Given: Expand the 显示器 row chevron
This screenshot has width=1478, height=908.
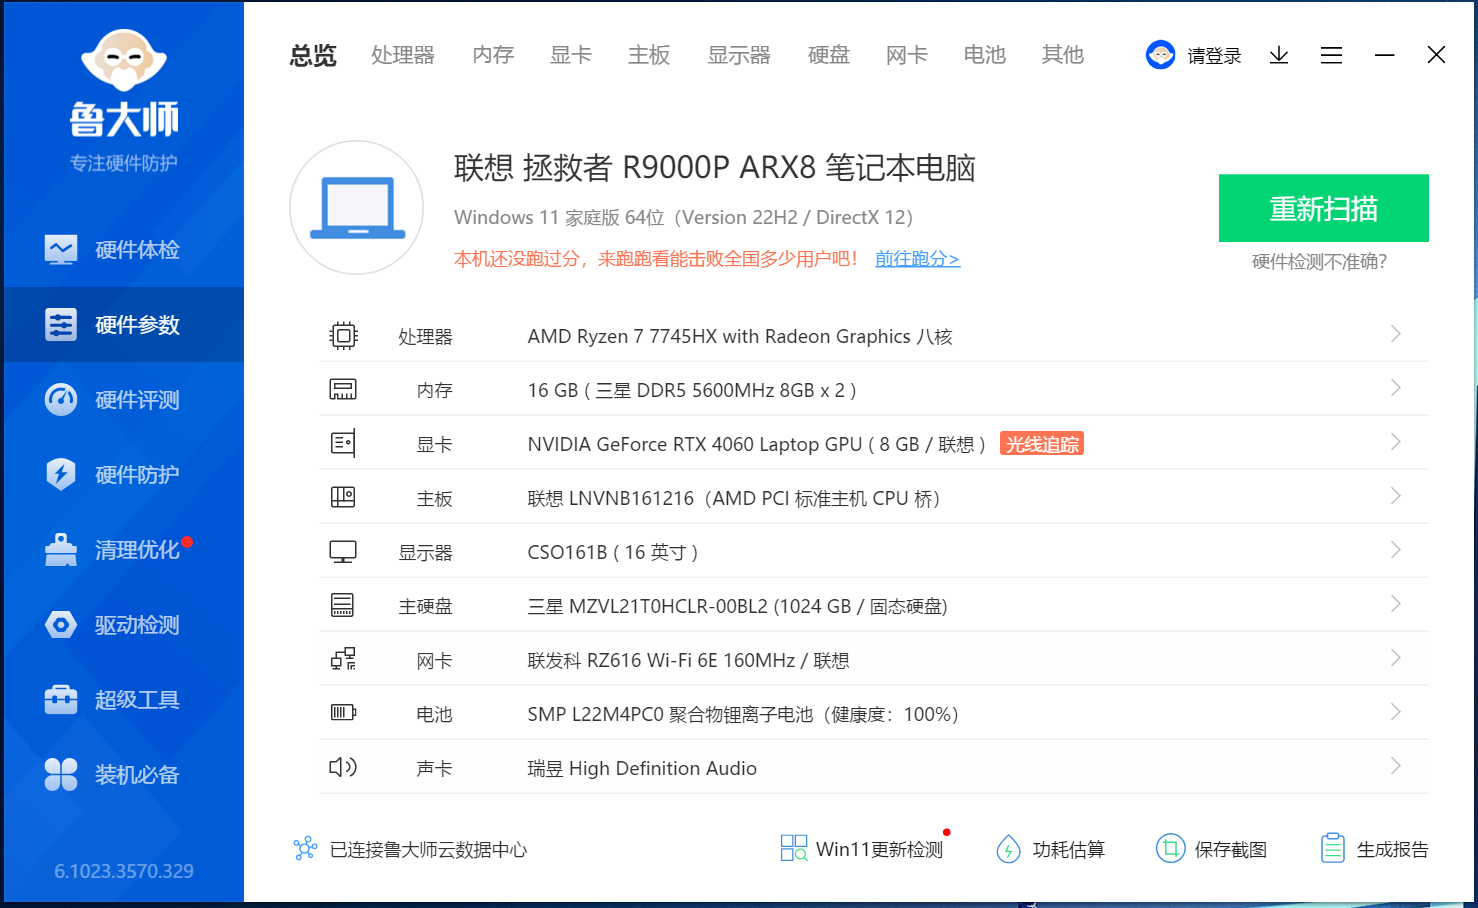Looking at the screenshot, I should [x=1396, y=550].
